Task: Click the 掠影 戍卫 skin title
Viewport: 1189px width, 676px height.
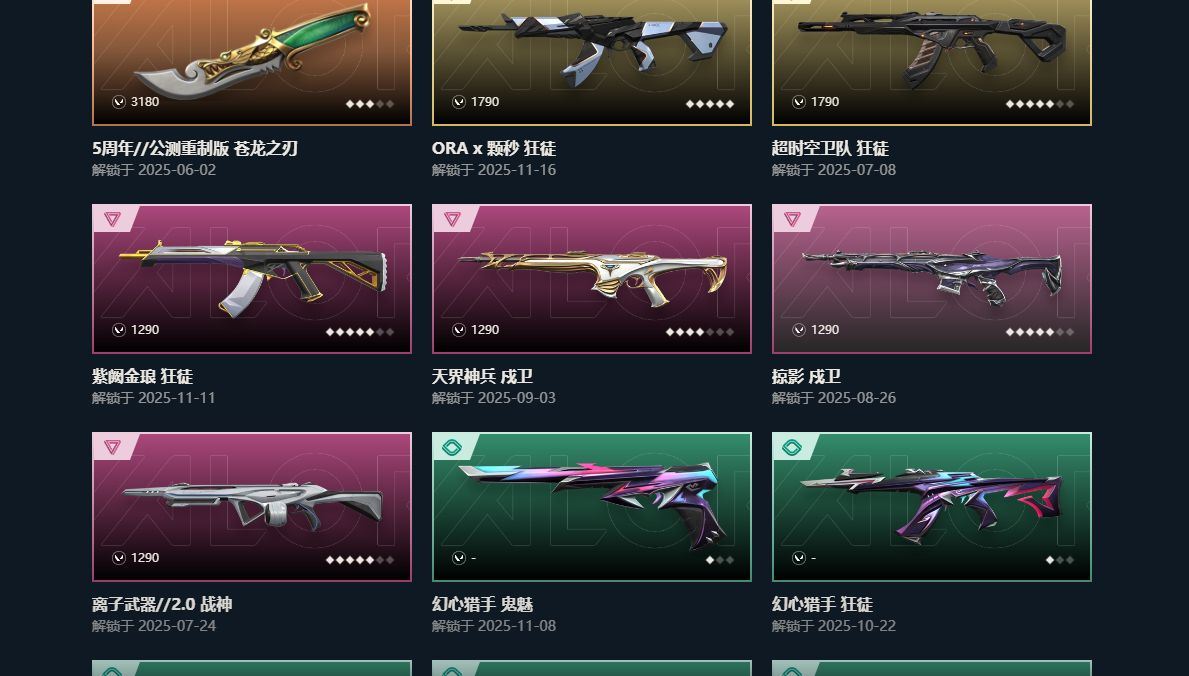Action: click(x=806, y=376)
